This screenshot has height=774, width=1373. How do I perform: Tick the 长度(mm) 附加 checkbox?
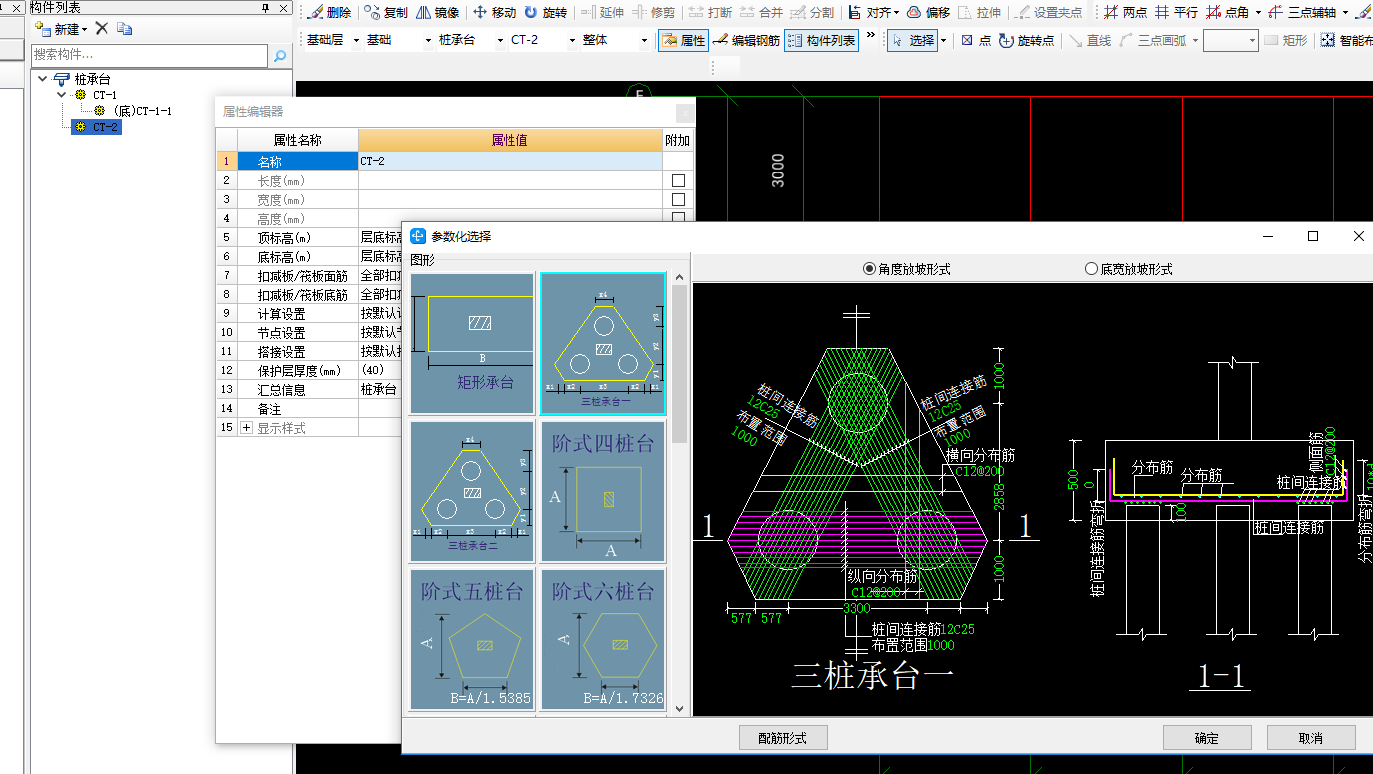(678, 181)
